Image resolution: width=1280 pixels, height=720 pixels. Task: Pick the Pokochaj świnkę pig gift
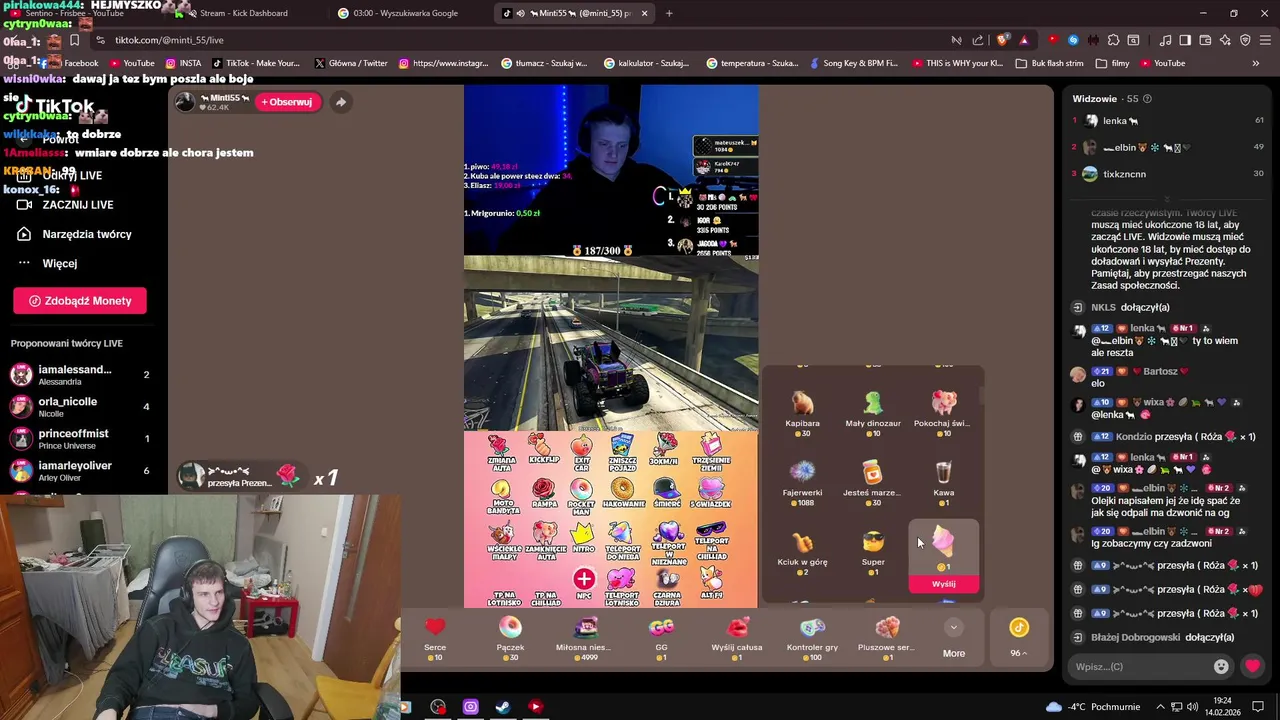[943, 412]
